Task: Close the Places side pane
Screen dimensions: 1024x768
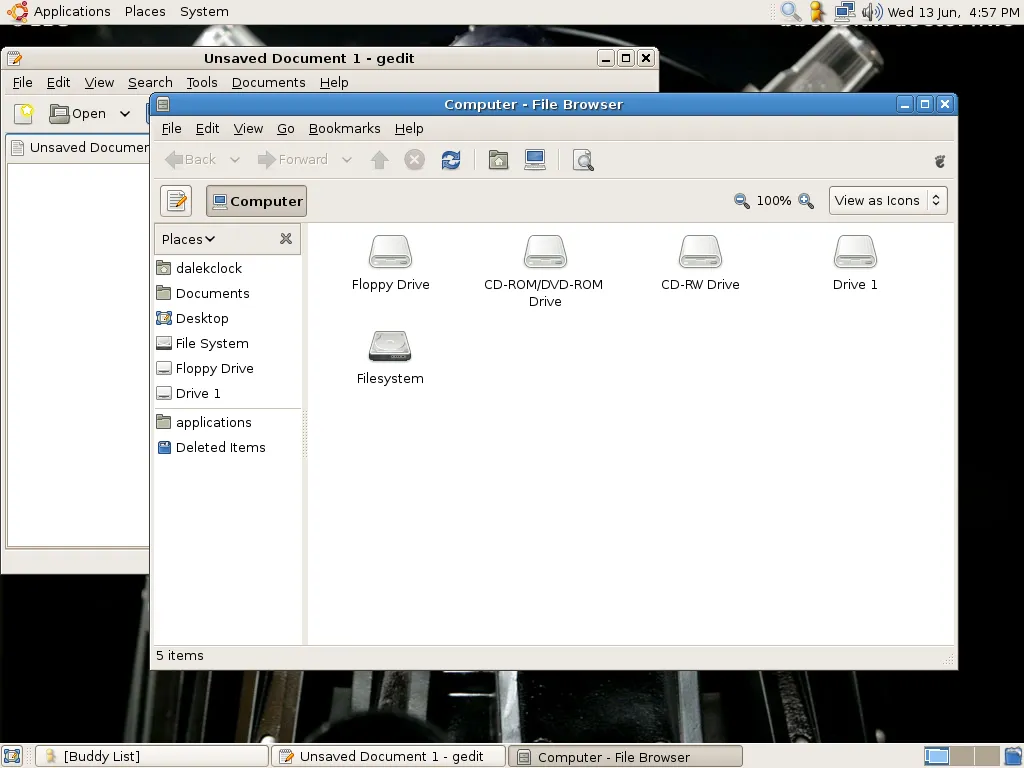Action: [286, 239]
